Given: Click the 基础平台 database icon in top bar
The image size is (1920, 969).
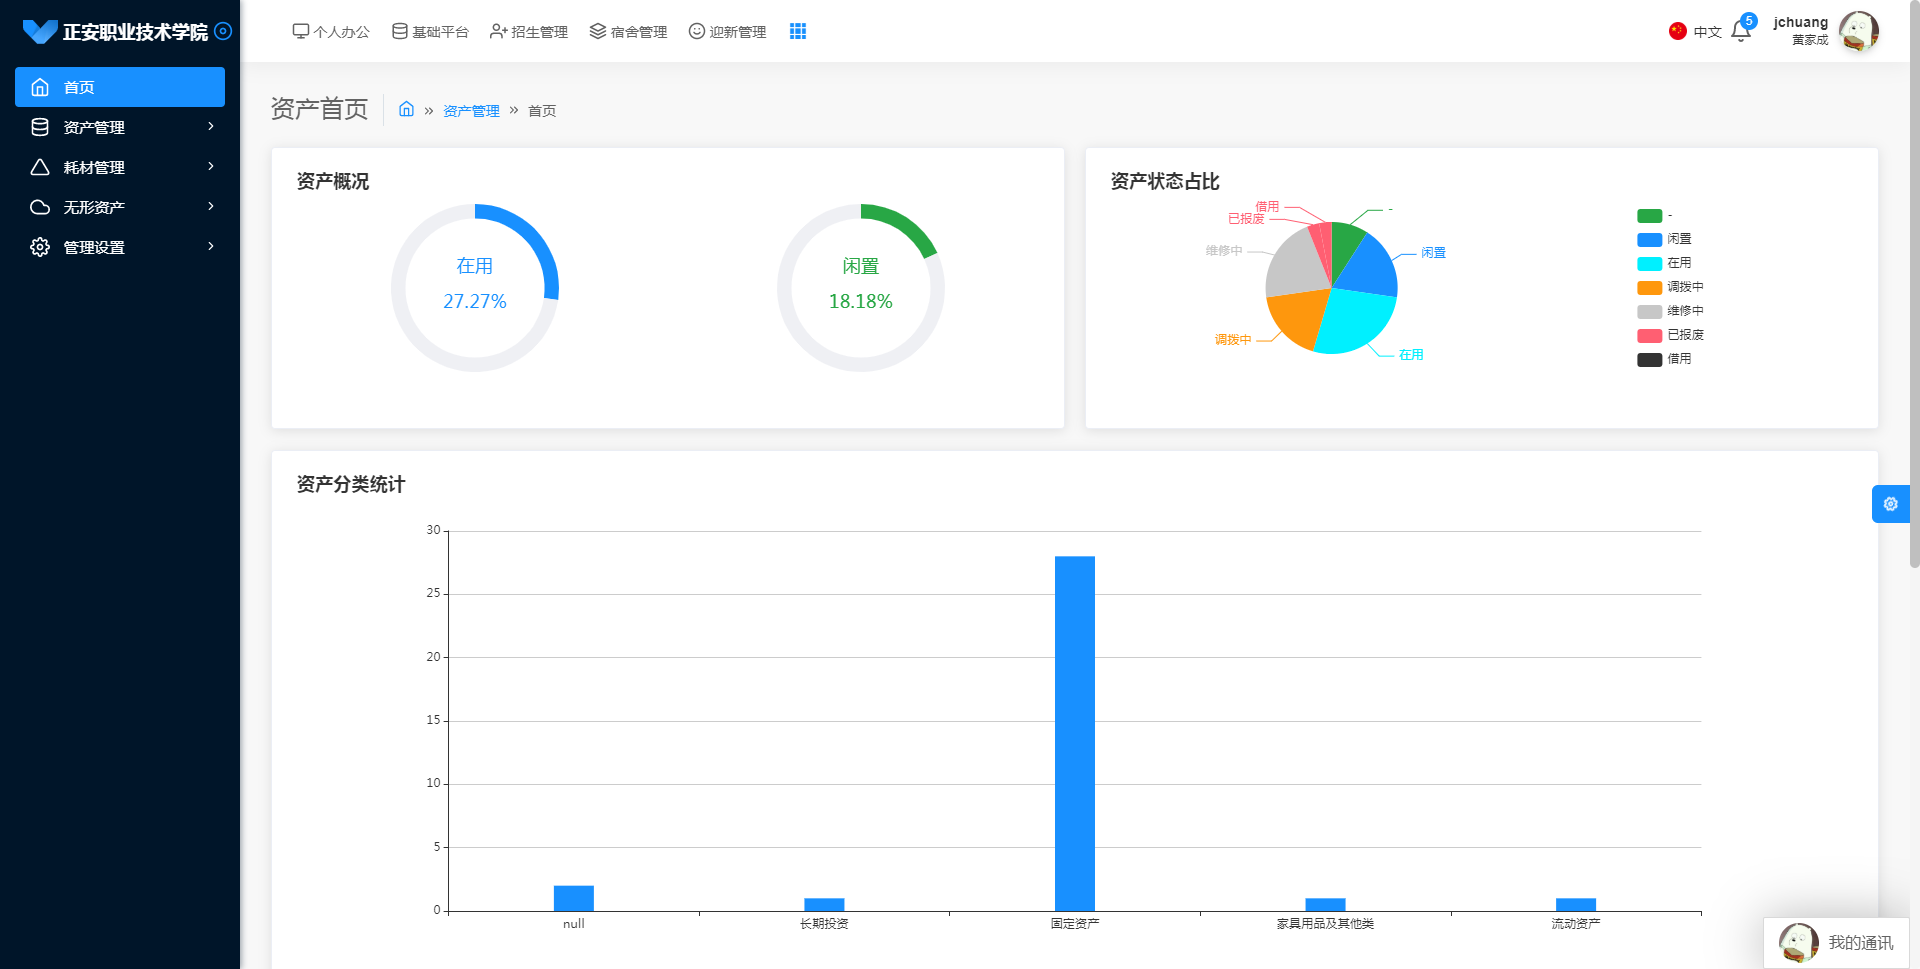Looking at the screenshot, I should 399,31.
